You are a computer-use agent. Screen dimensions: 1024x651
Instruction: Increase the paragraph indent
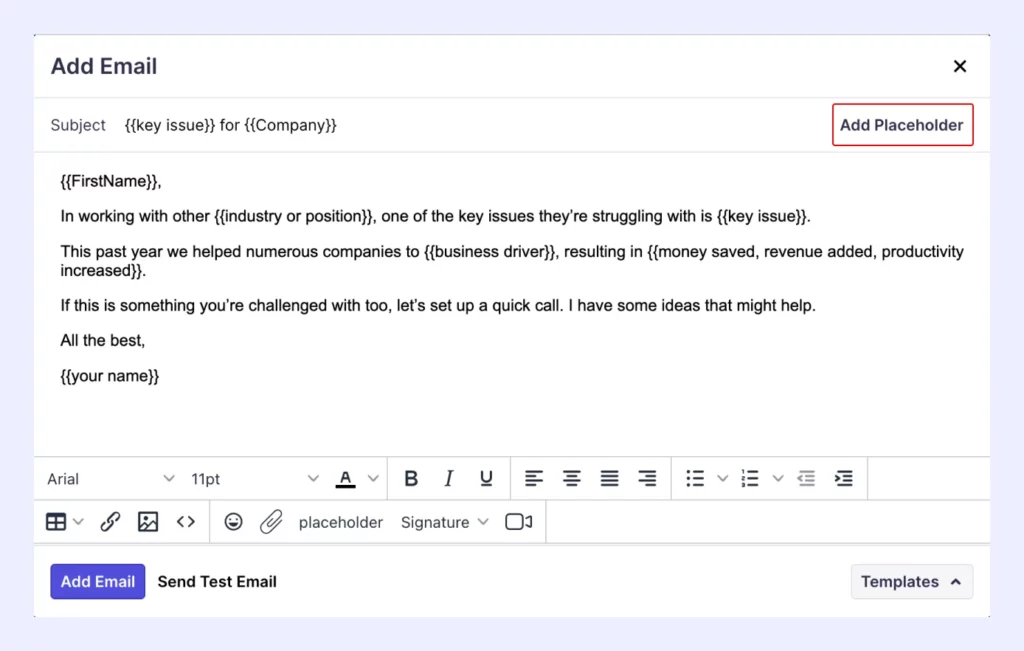pyautogui.click(x=844, y=478)
